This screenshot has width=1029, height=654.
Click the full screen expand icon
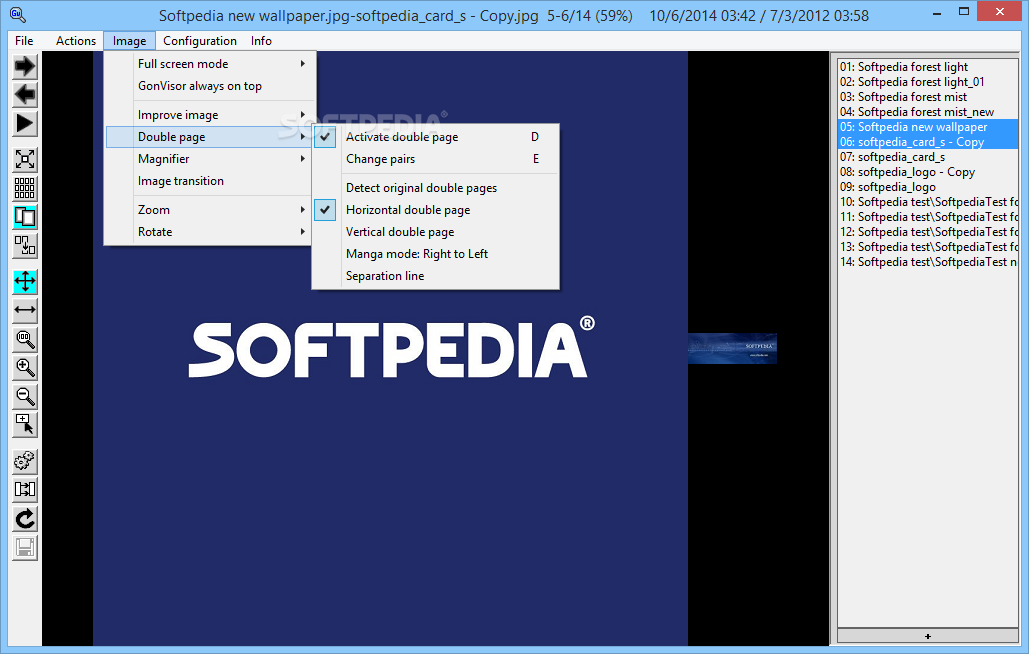pyautogui.click(x=25, y=159)
